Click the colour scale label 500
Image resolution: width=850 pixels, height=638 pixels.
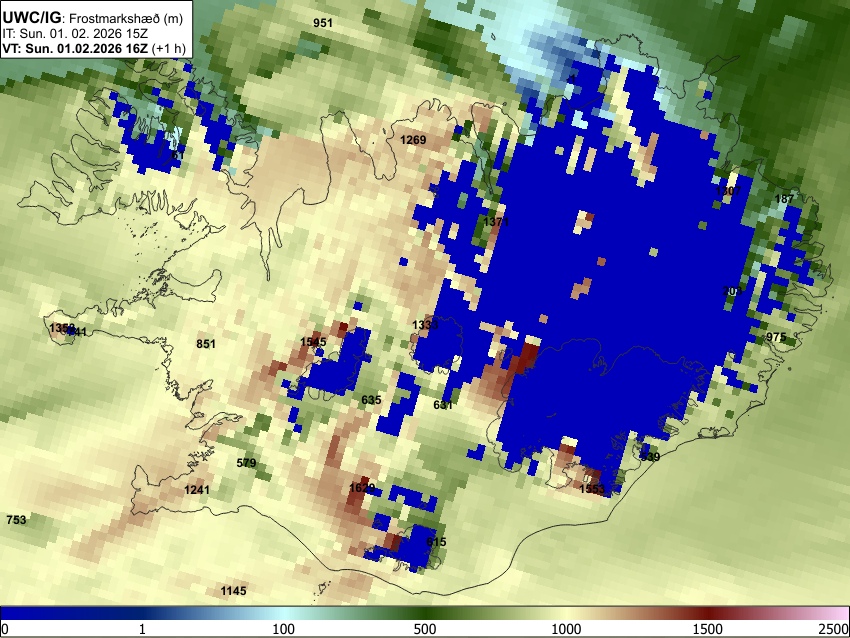click(x=424, y=629)
